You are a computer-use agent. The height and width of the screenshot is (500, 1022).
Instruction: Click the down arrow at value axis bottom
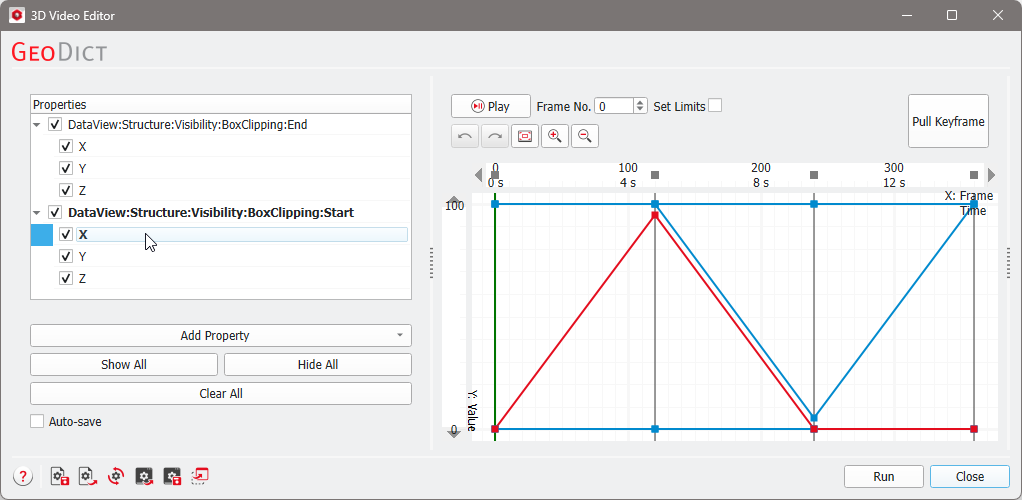[454, 434]
